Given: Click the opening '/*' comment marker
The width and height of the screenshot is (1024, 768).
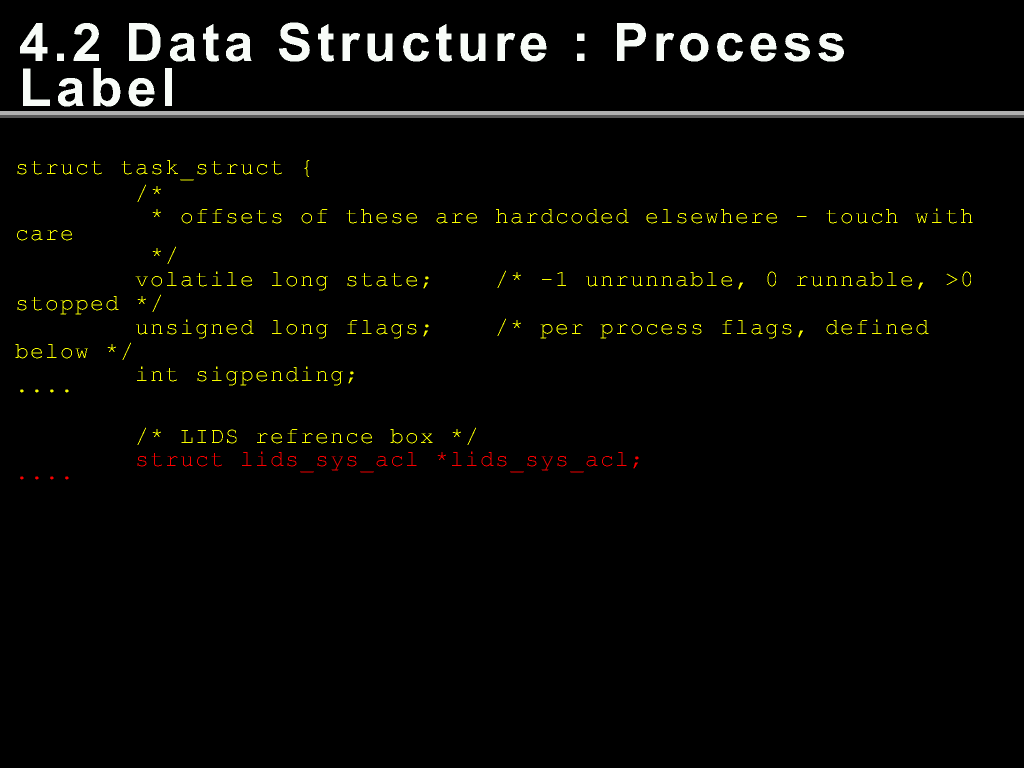Looking at the screenshot, I should [150, 193].
